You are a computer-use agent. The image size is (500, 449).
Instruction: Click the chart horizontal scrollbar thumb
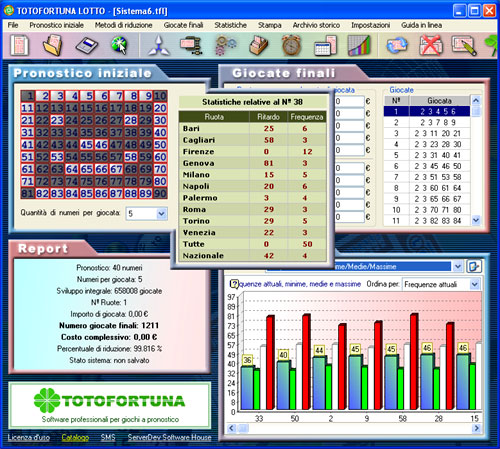coord(244,428)
